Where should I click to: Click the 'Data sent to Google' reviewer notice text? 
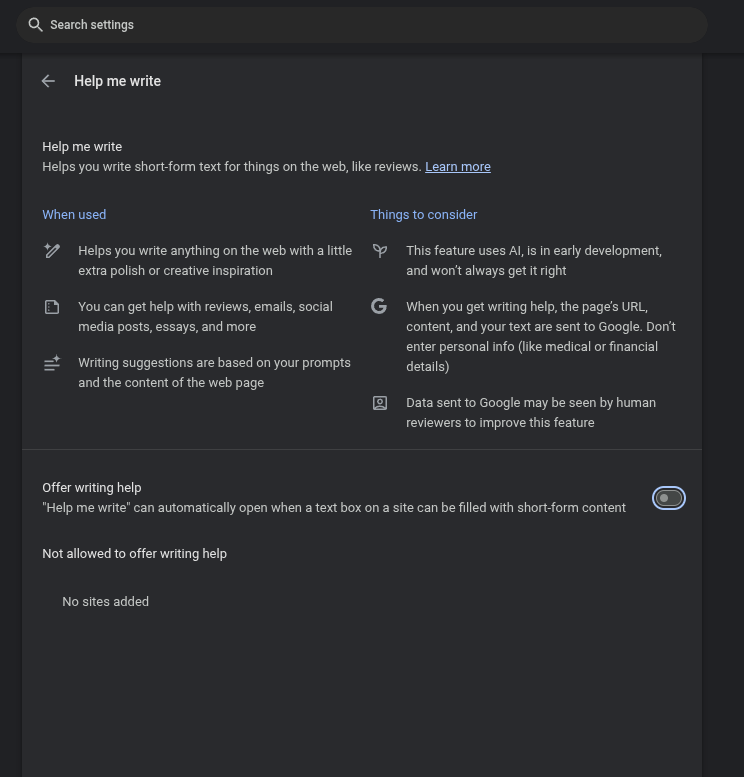(x=530, y=412)
